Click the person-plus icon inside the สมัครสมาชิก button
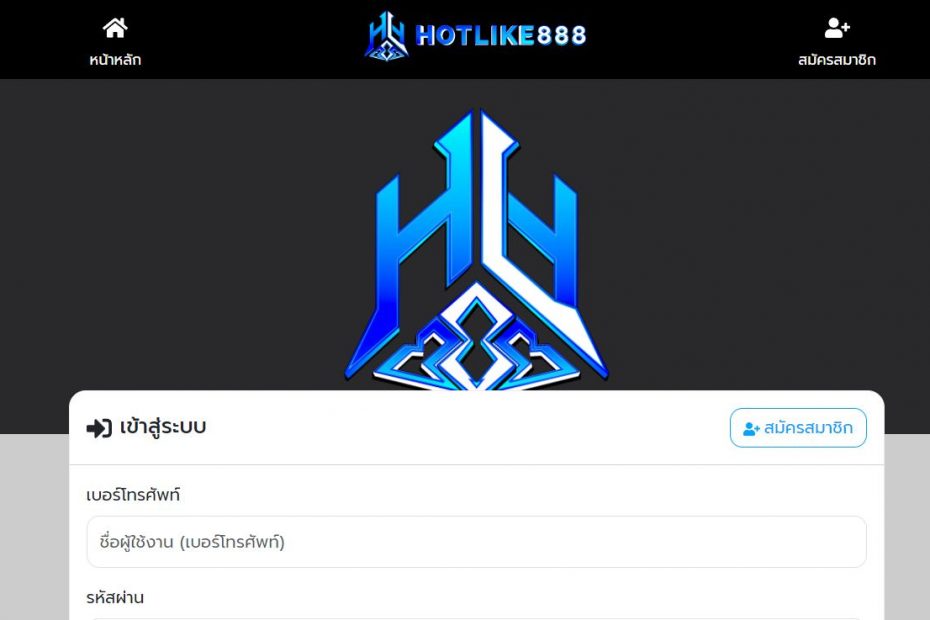Screen dimensions: 930x620 (751, 428)
